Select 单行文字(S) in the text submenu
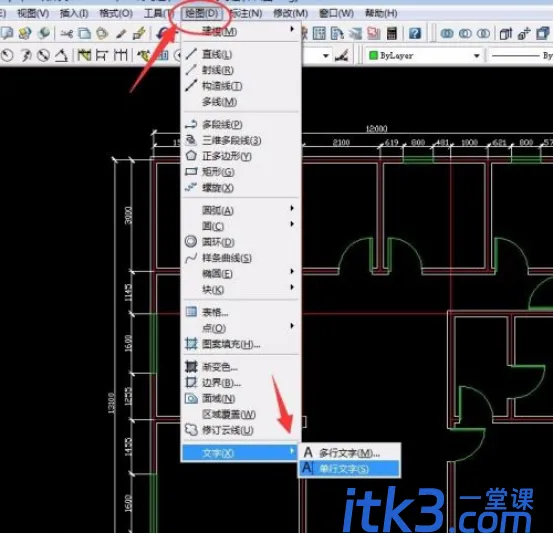The image size is (554, 534). pos(349,469)
